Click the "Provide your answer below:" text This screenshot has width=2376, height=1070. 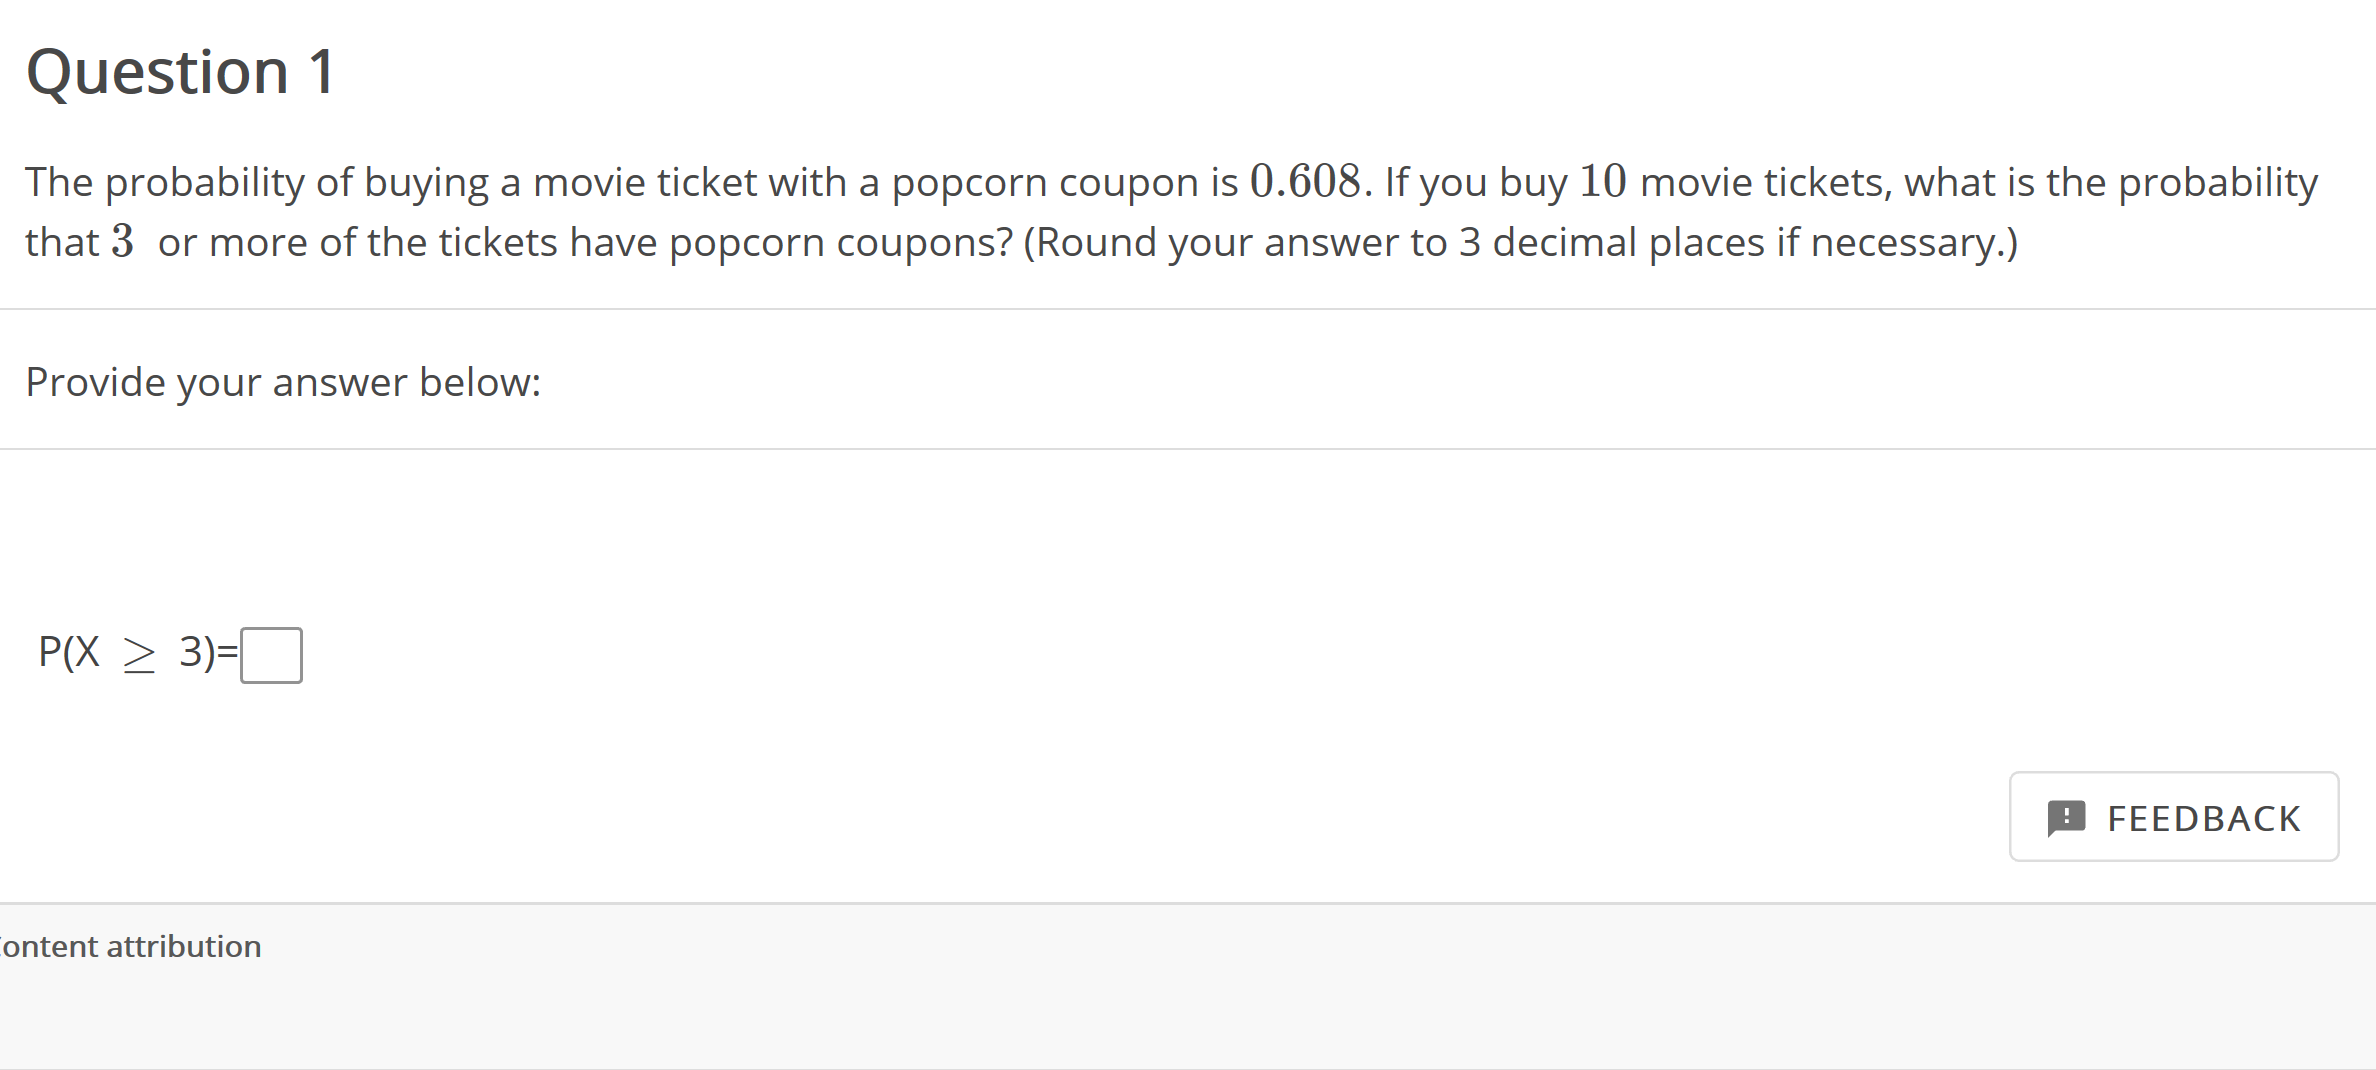(283, 382)
